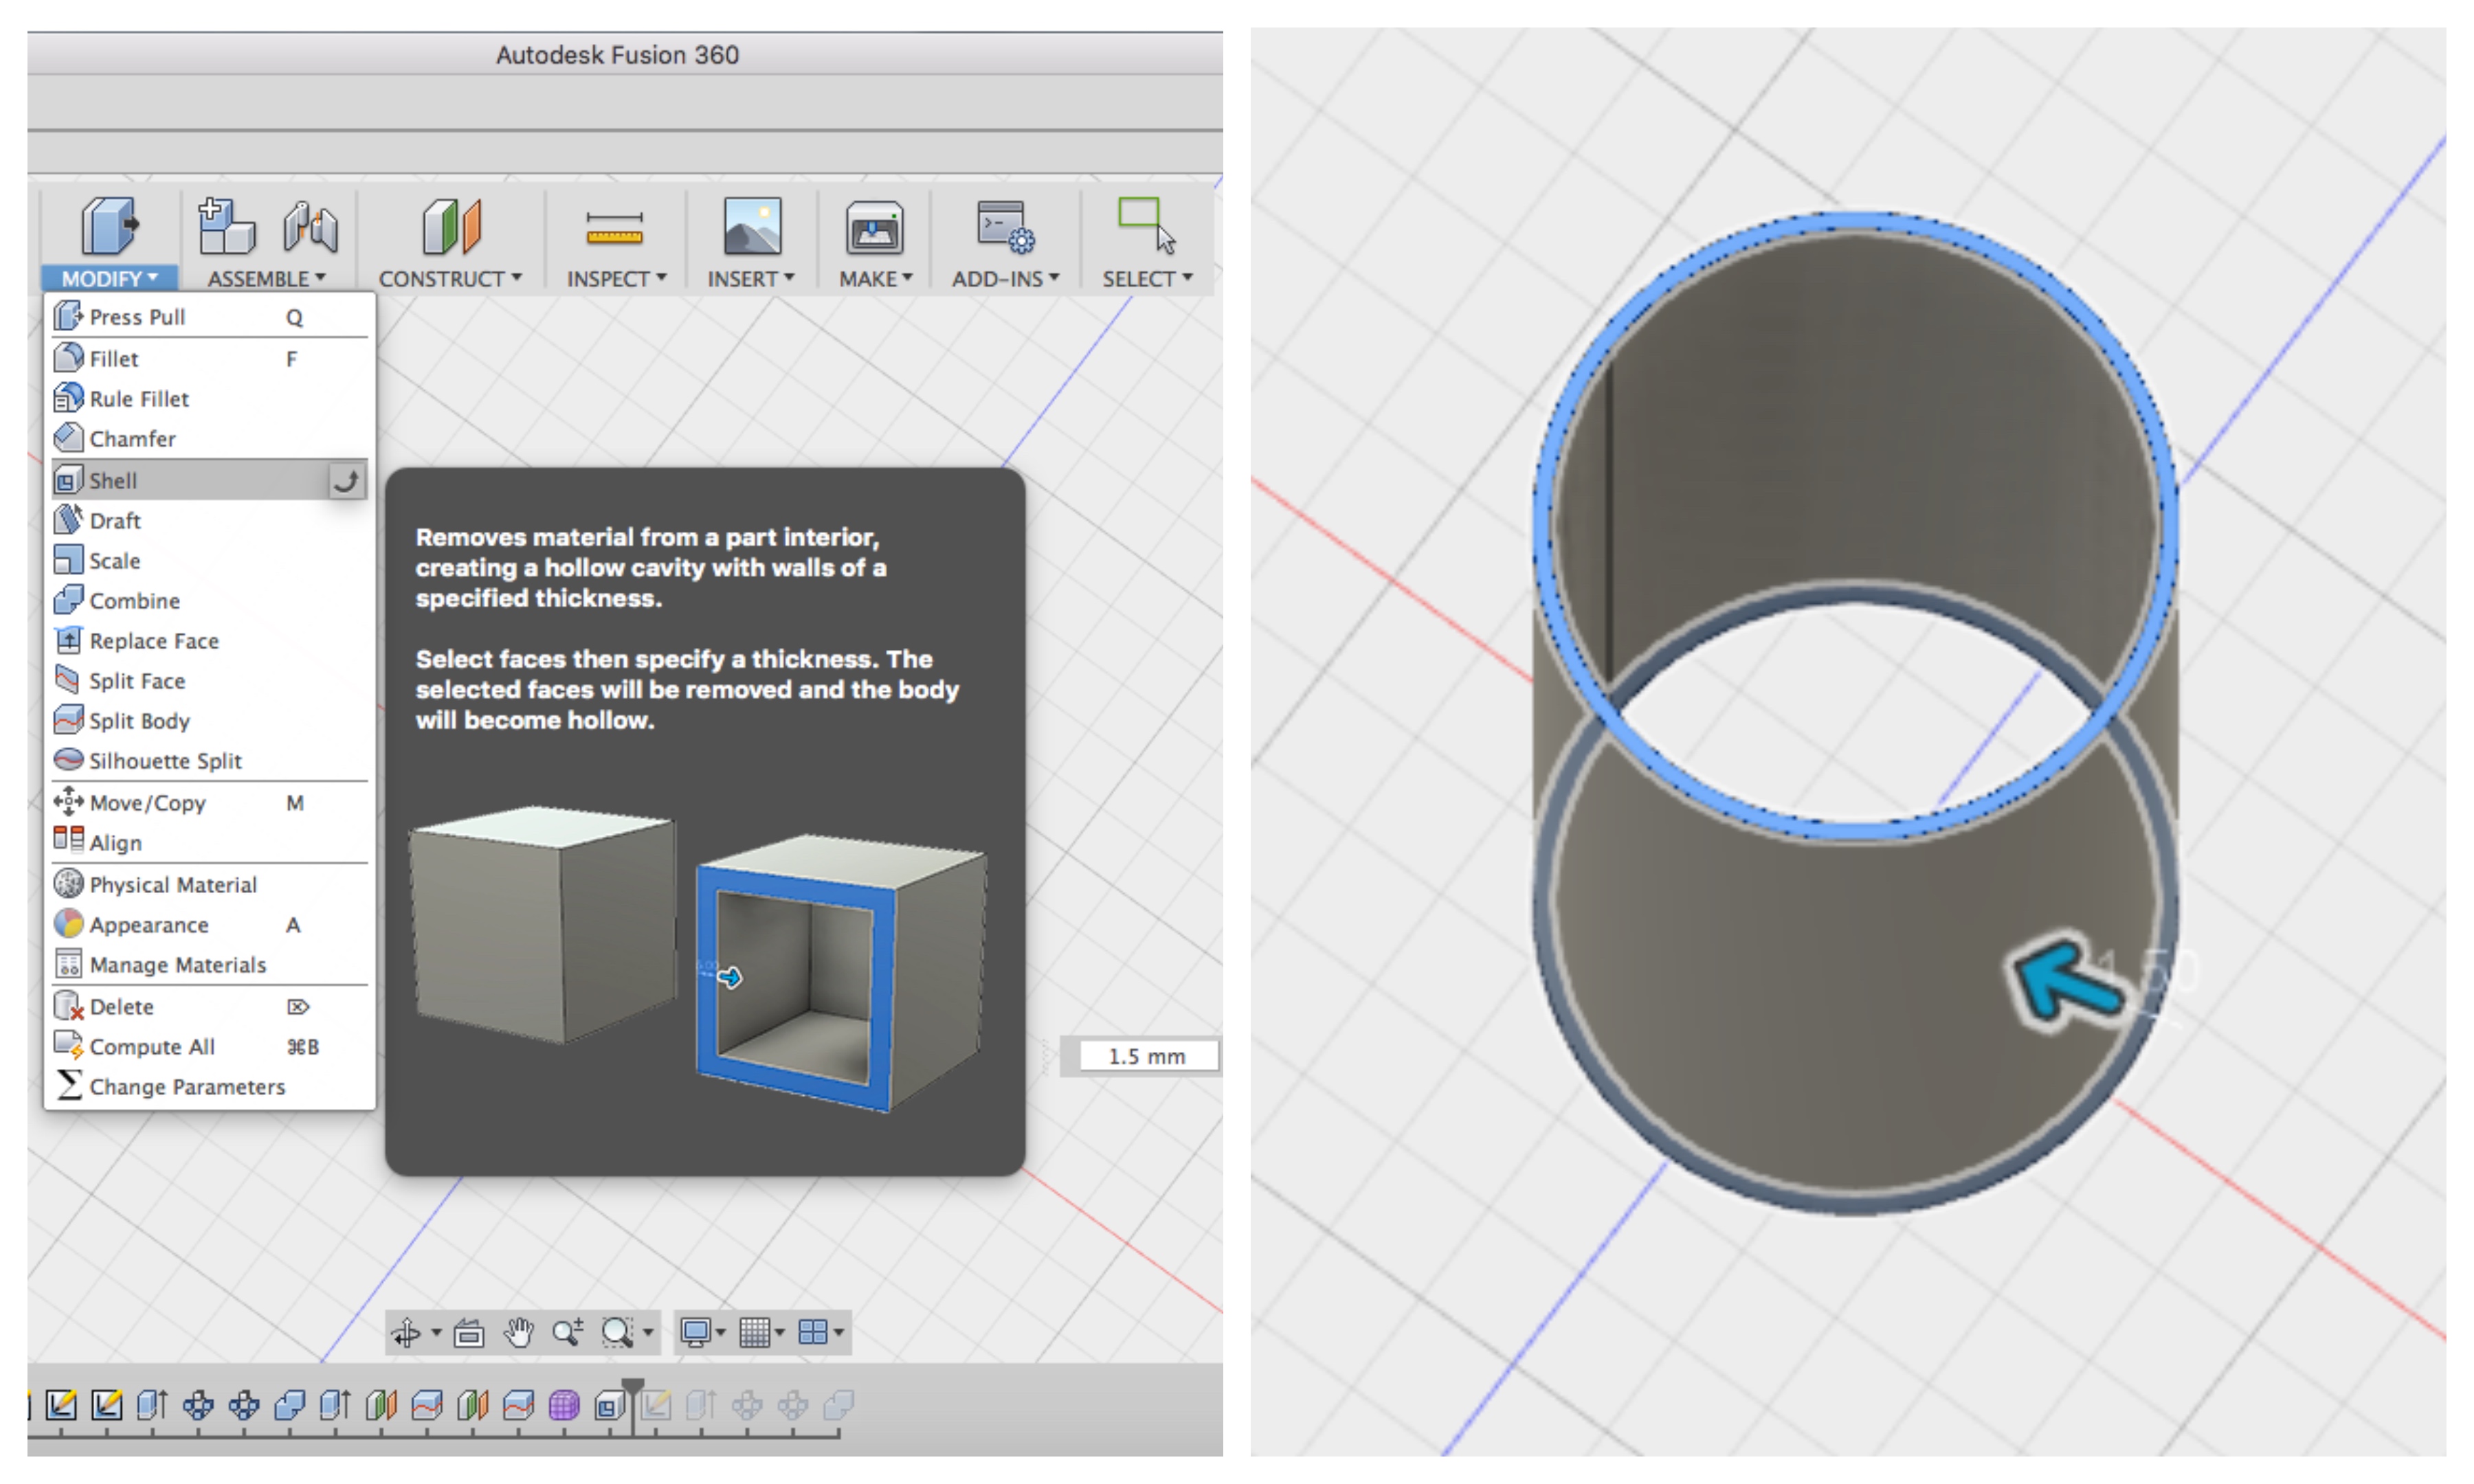The height and width of the screenshot is (1484, 2474).
Task: Open the INSERT dropdown label
Action: (x=751, y=279)
